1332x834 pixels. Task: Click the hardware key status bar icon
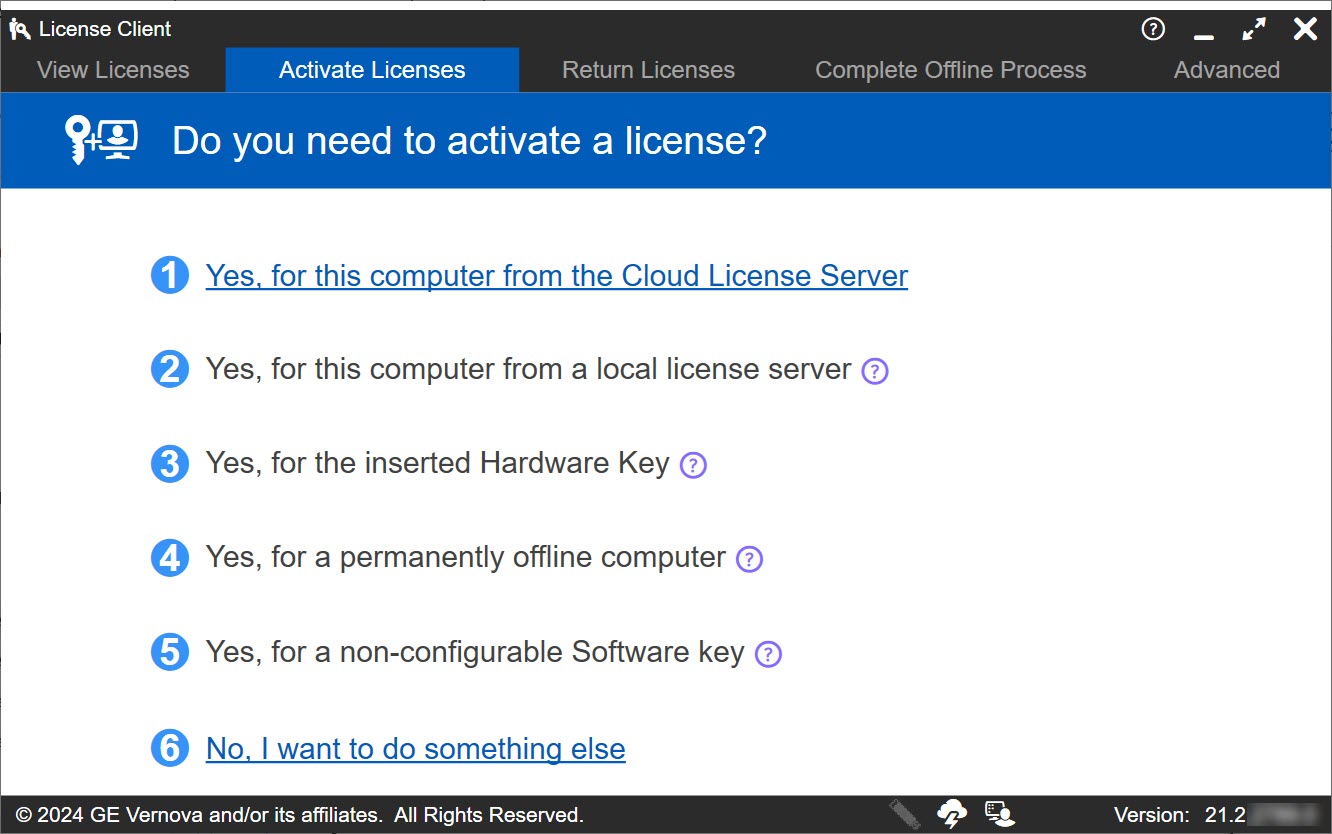point(905,814)
